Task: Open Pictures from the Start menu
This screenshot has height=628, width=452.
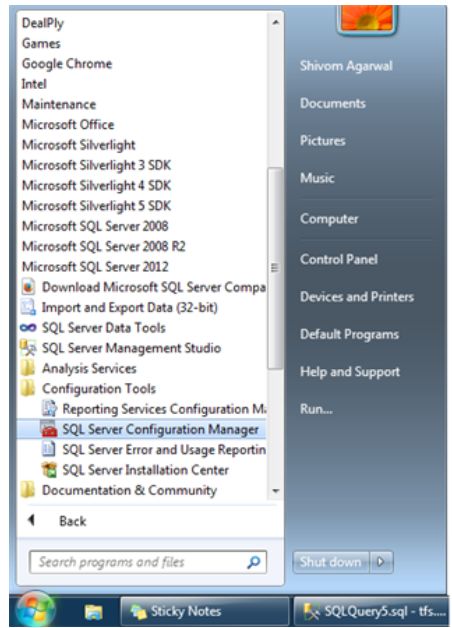Action: click(x=323, y=141)
